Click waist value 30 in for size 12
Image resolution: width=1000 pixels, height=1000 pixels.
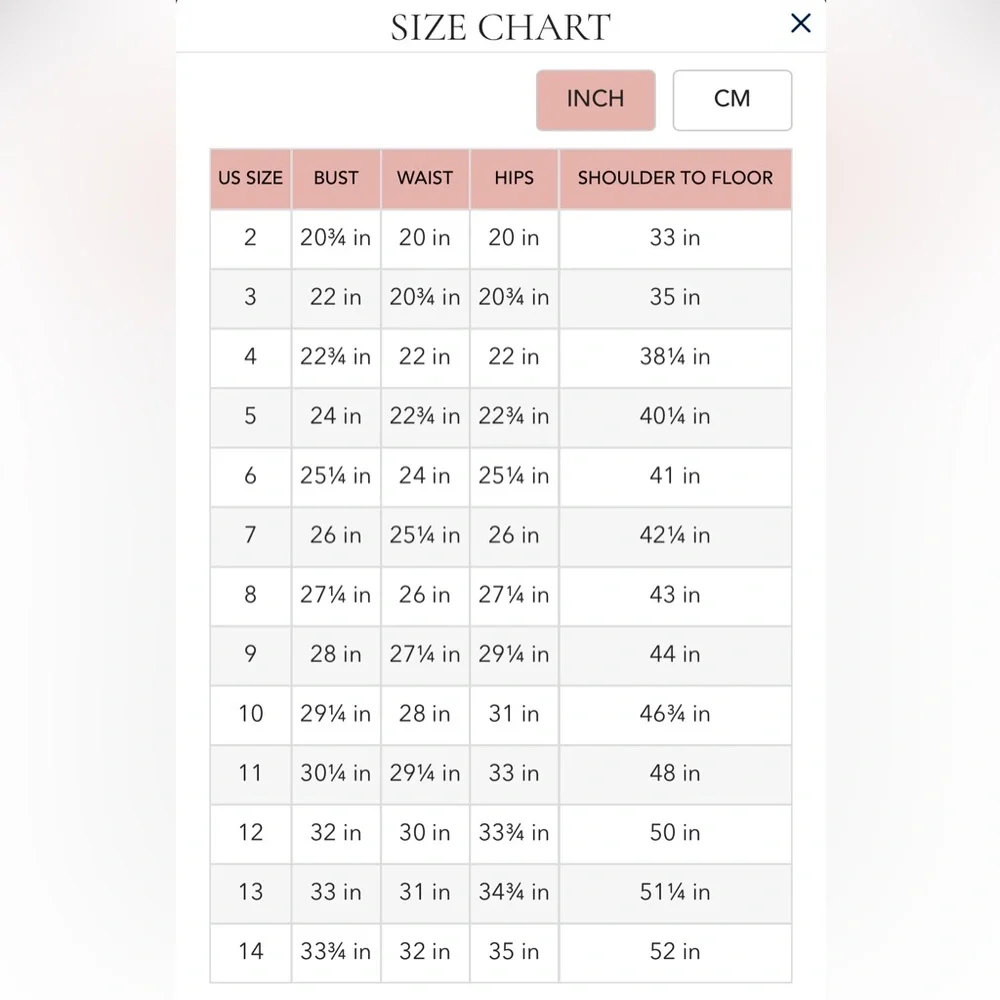point(425,833)
